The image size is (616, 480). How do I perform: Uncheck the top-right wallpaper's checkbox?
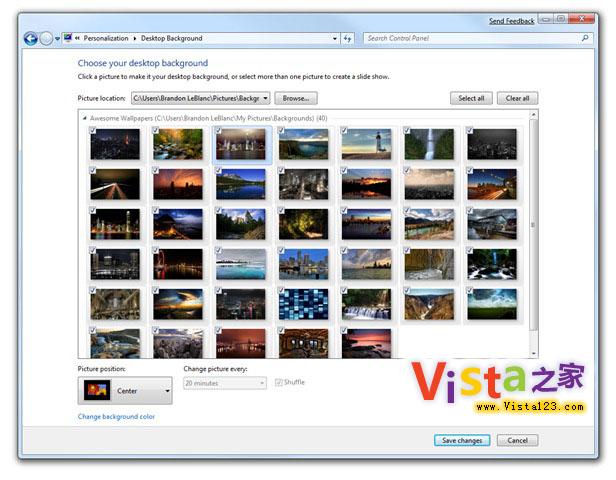tap(471, 130)
